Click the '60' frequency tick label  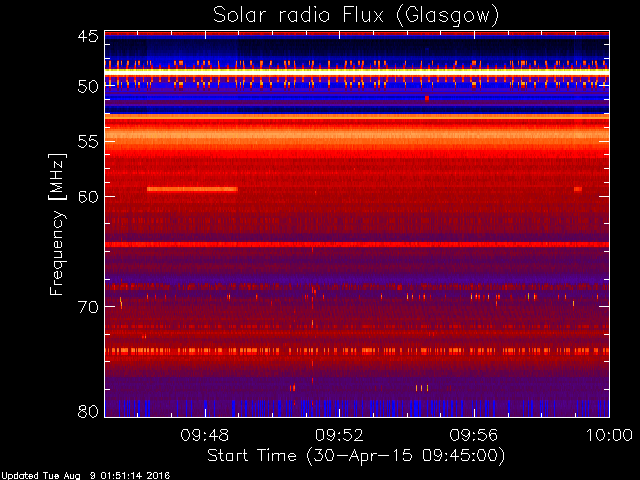88,196
